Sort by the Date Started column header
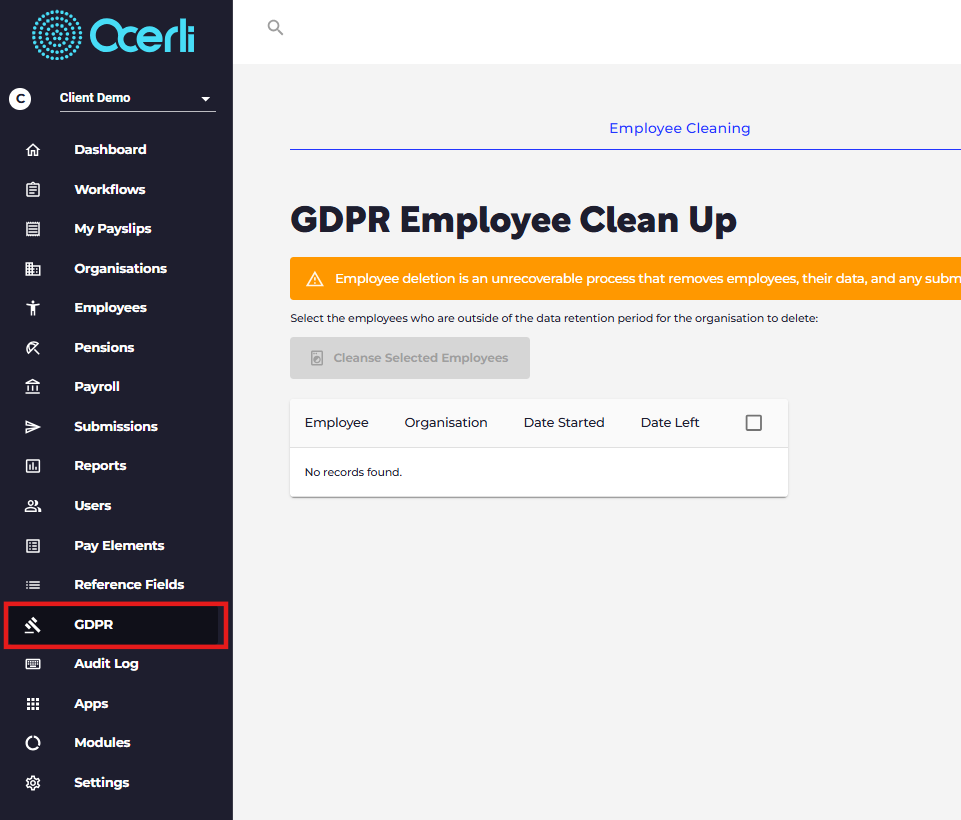Viewport: 961px width, 820px height. [564, 423]
